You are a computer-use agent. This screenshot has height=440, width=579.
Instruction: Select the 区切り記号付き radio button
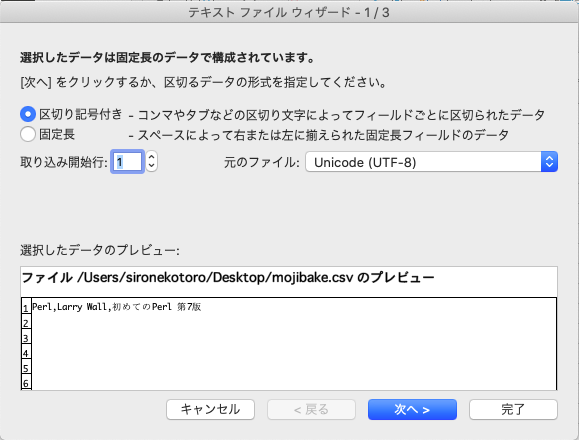[x=28, y=114]
